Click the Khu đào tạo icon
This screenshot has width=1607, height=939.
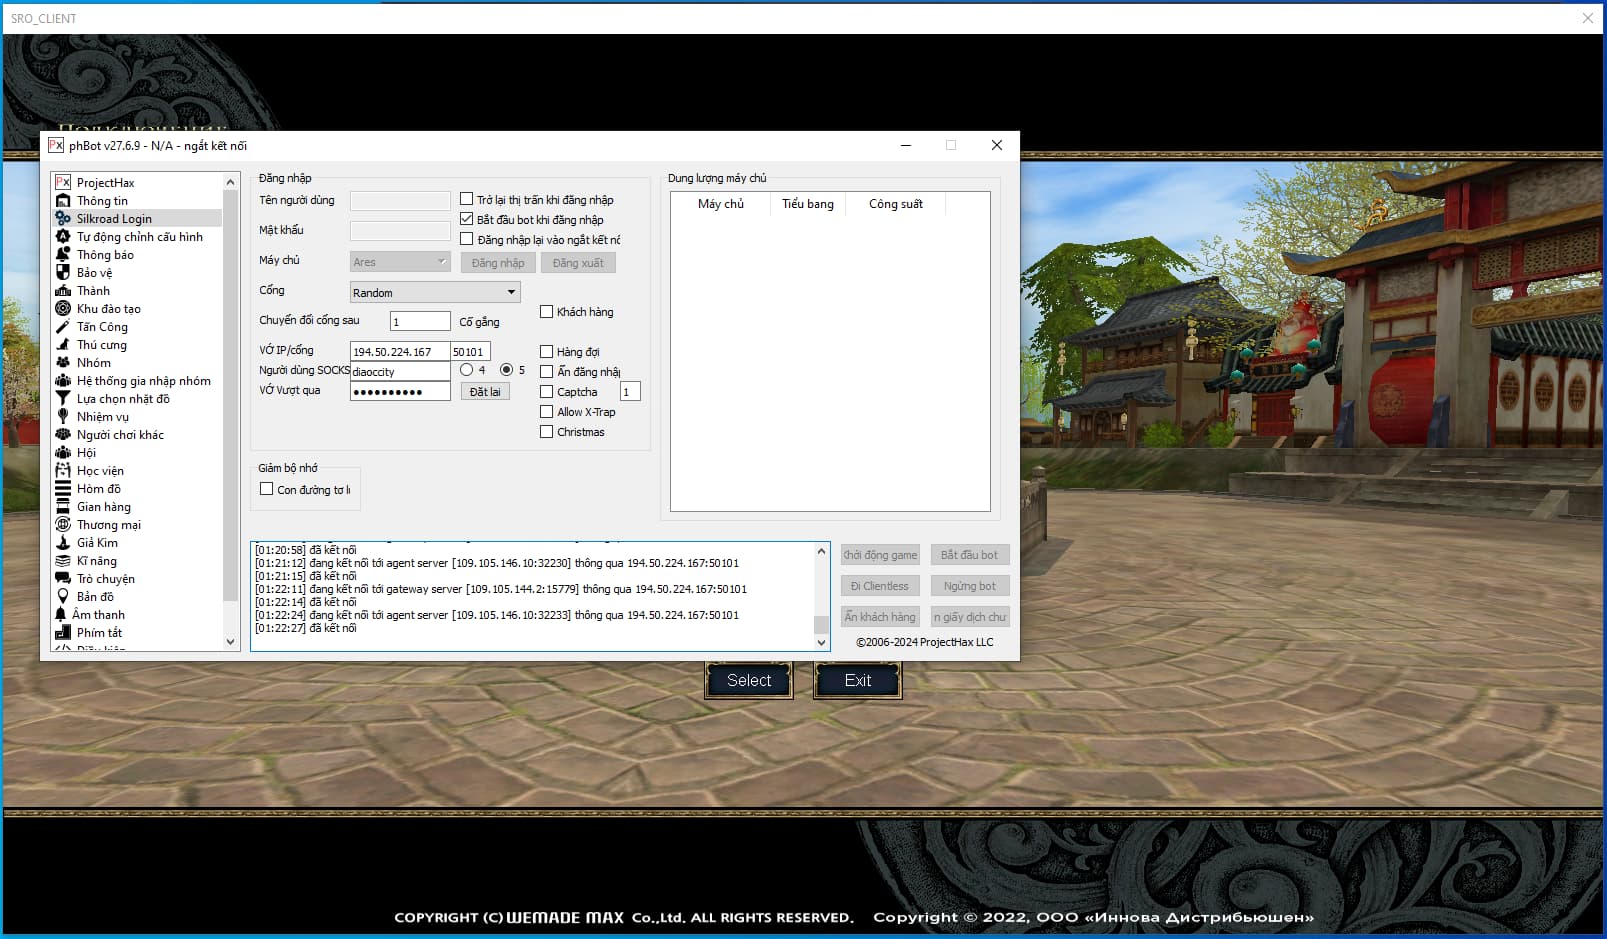pyautogui.click(x=63, y=309)
